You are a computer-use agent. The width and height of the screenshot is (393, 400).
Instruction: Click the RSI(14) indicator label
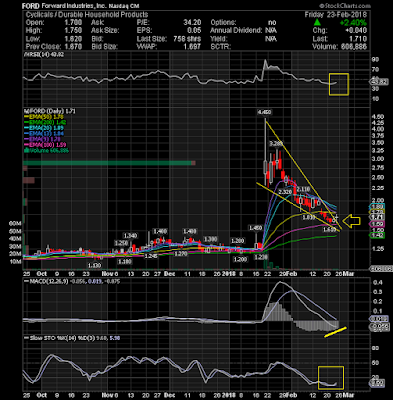pyautogui.click(x=44, y=55)
